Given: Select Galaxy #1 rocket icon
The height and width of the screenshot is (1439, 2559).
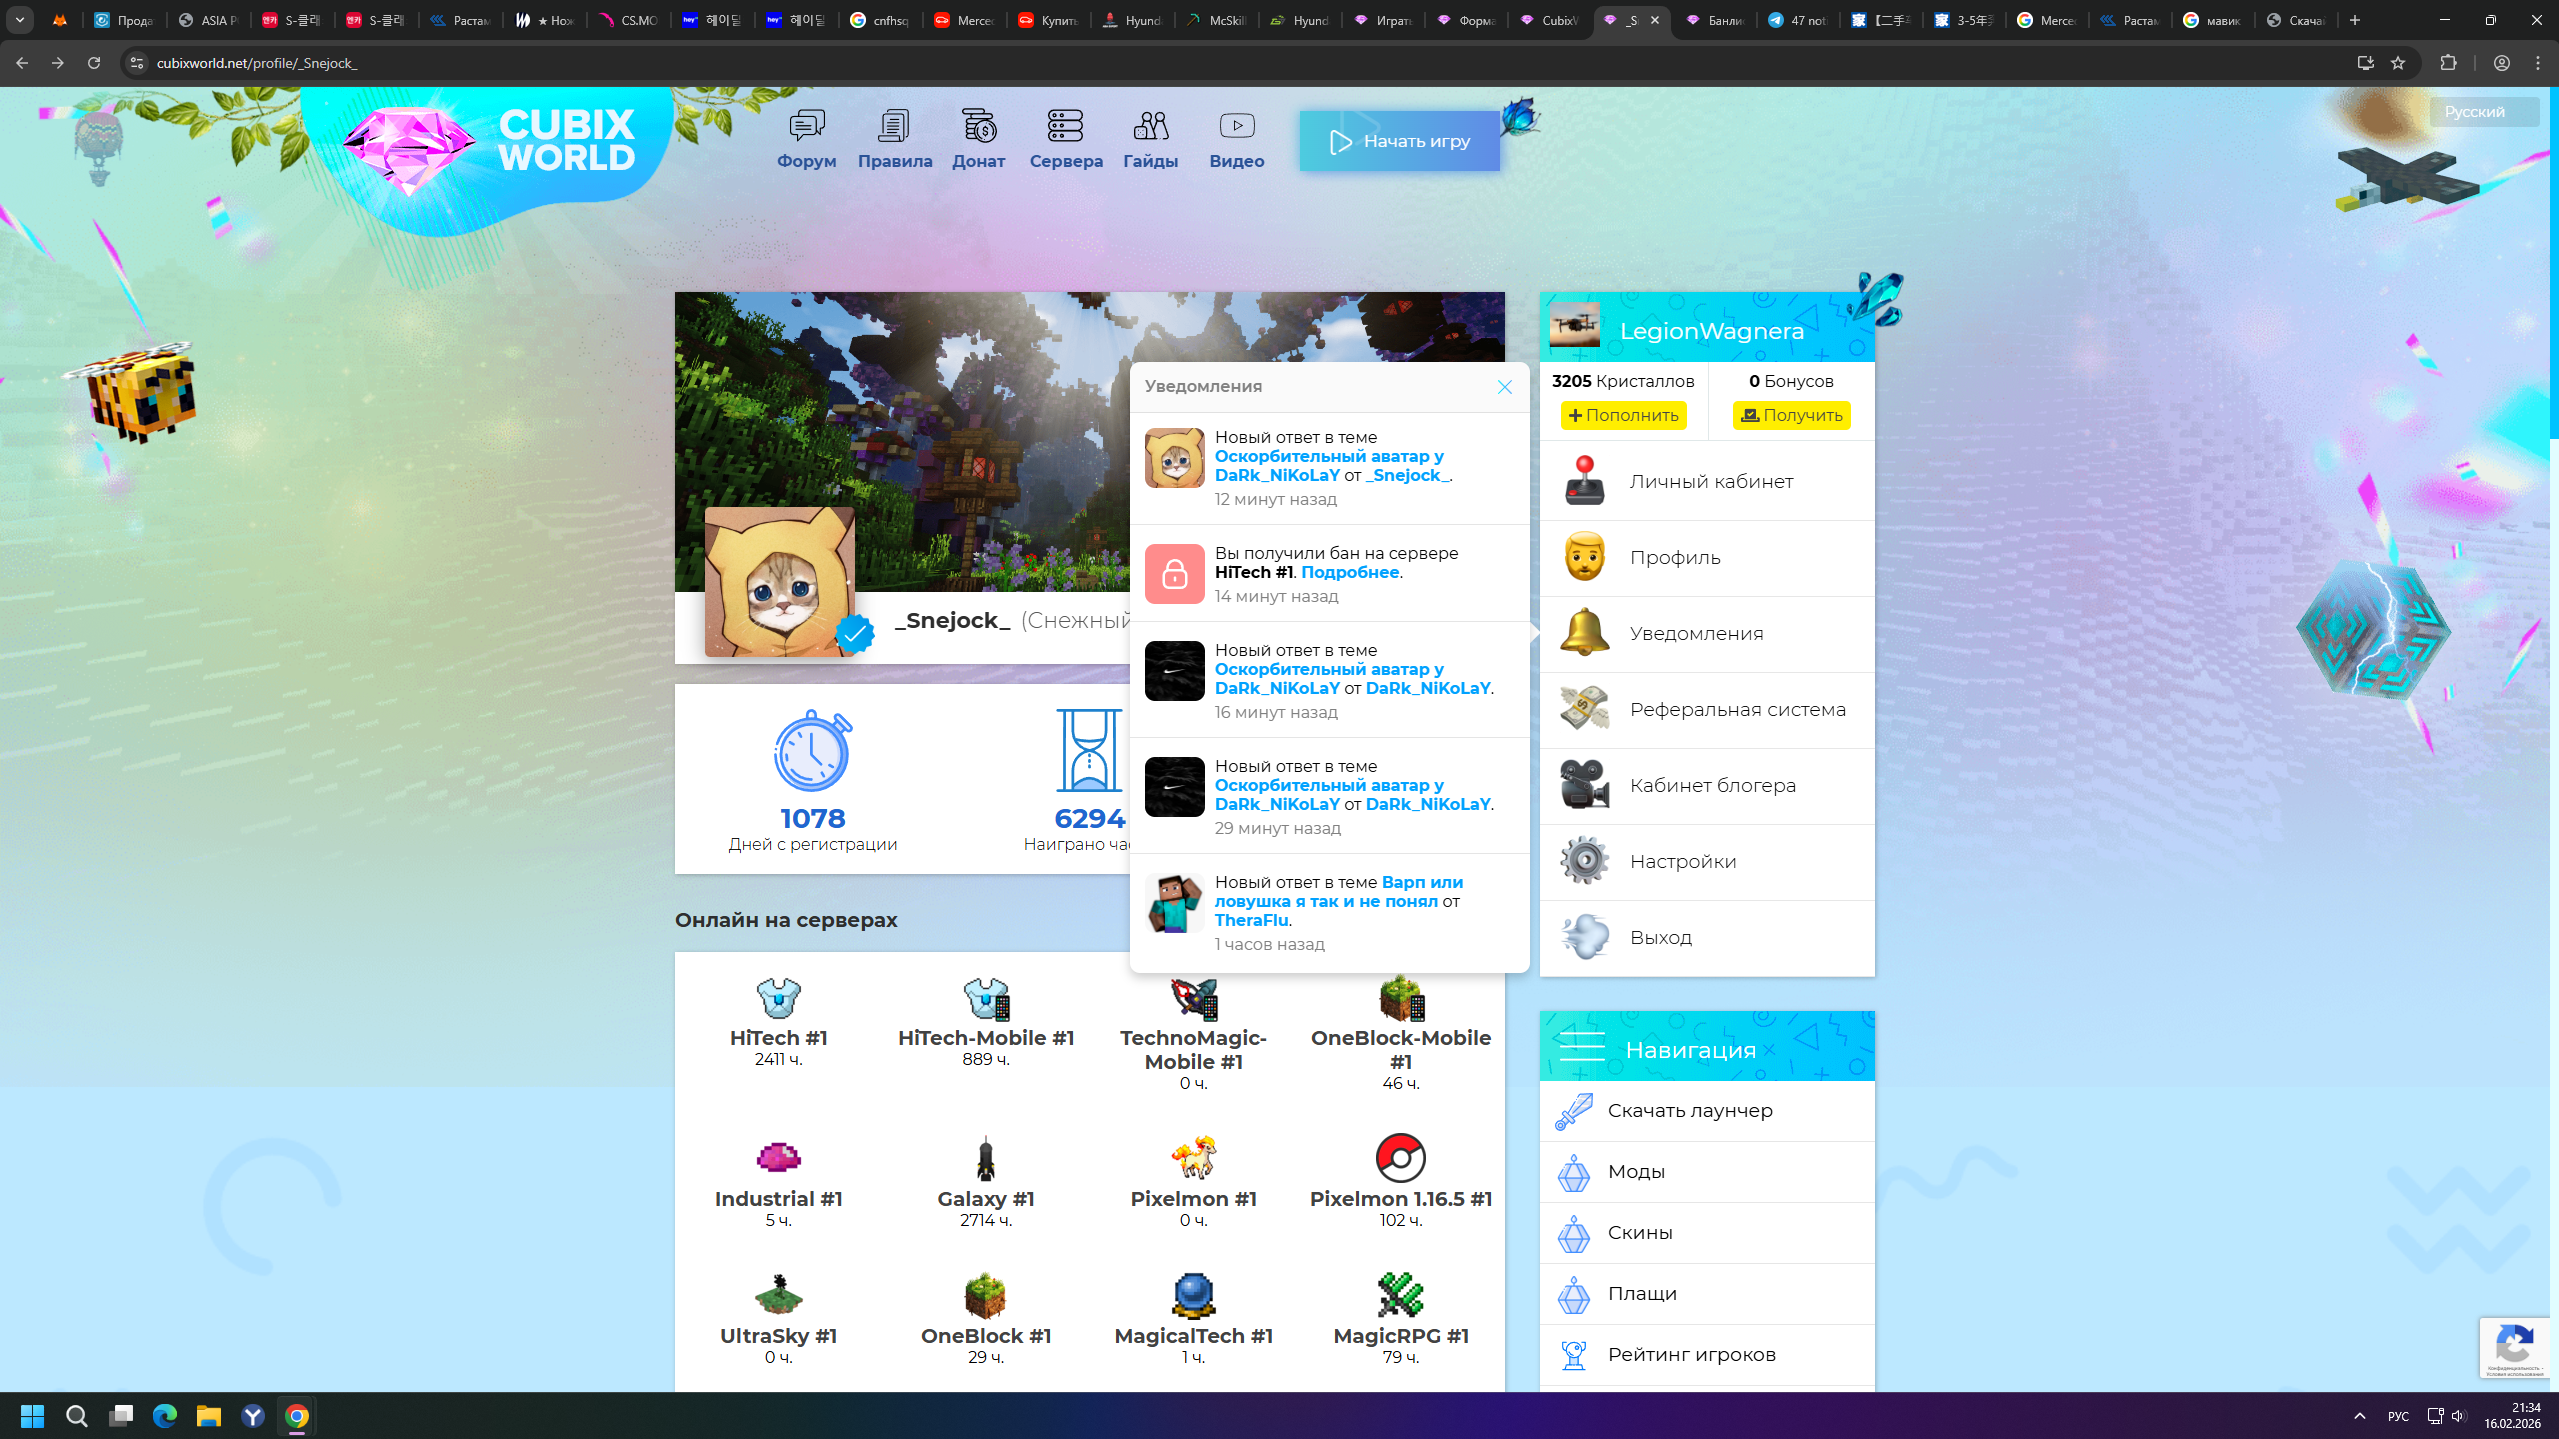Looking at the screenshot, I should point(985,1158).
